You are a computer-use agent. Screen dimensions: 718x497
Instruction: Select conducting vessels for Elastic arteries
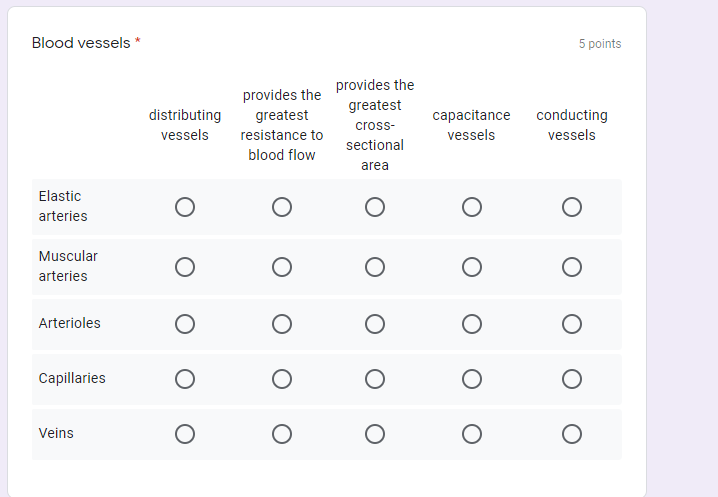(x=572, y=207)
